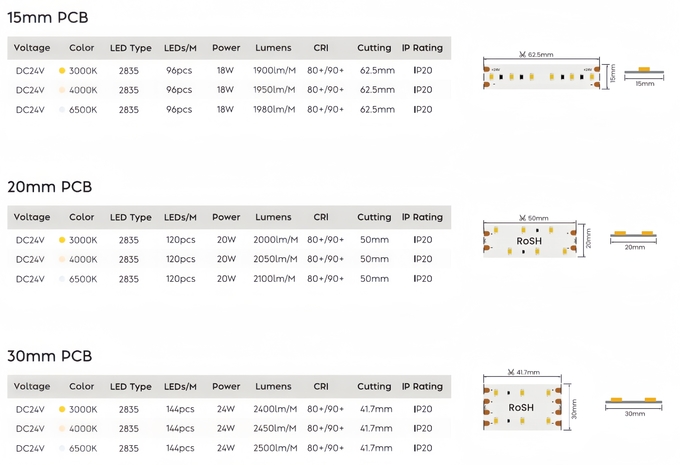Click the 15mm LED strip top-view diagram
The image size is (680, 465).
point(542,77)
